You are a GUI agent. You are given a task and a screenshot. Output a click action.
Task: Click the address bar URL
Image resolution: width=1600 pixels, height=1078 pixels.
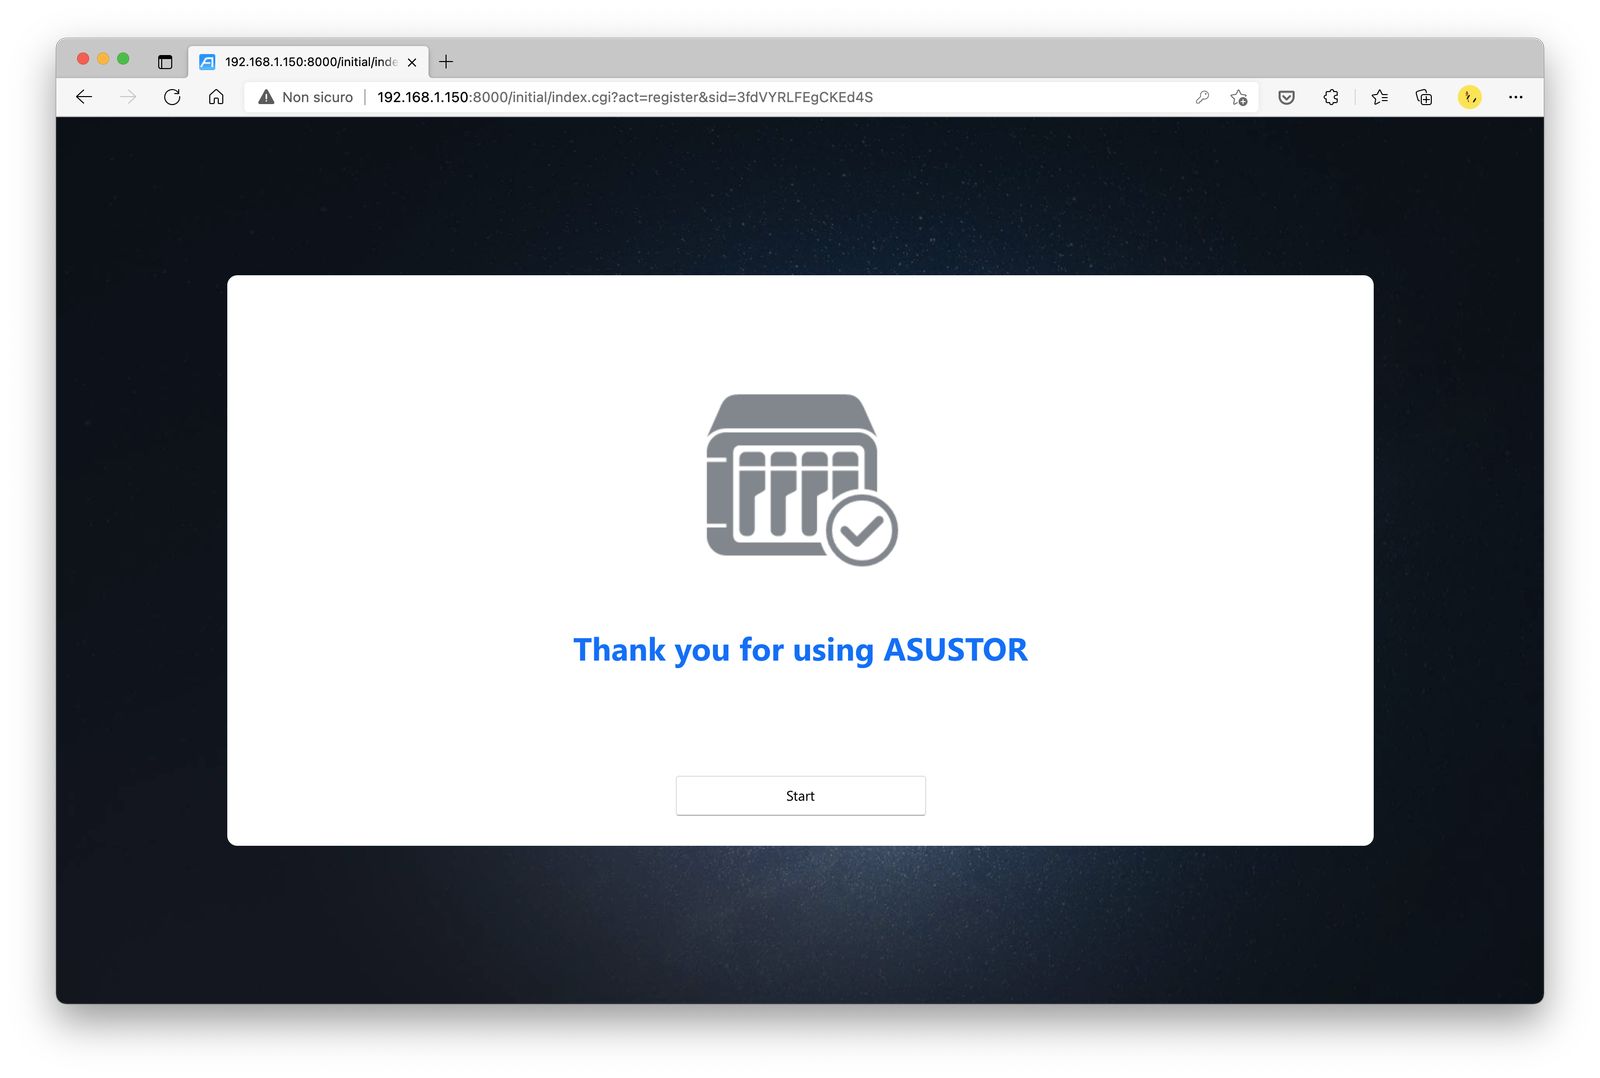click(x=625, y=97)
